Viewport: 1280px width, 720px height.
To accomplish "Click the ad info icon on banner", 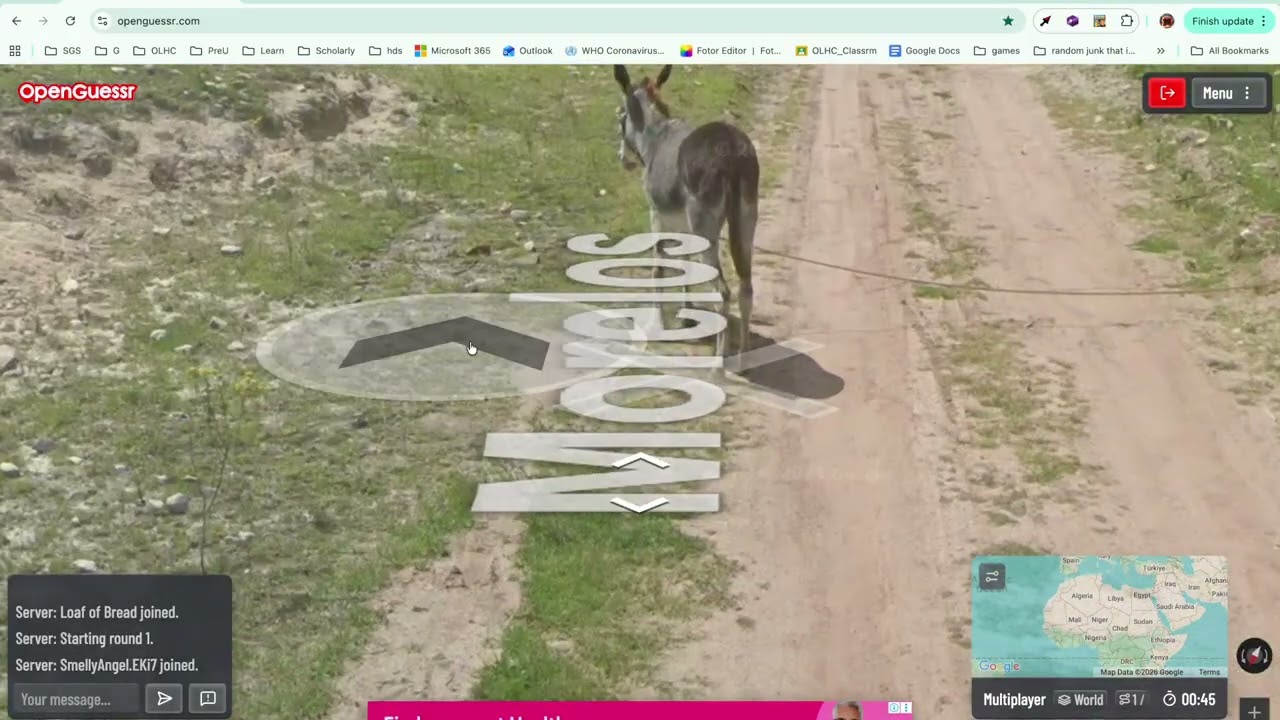I will pyautogui.click(x=895, y=708).
